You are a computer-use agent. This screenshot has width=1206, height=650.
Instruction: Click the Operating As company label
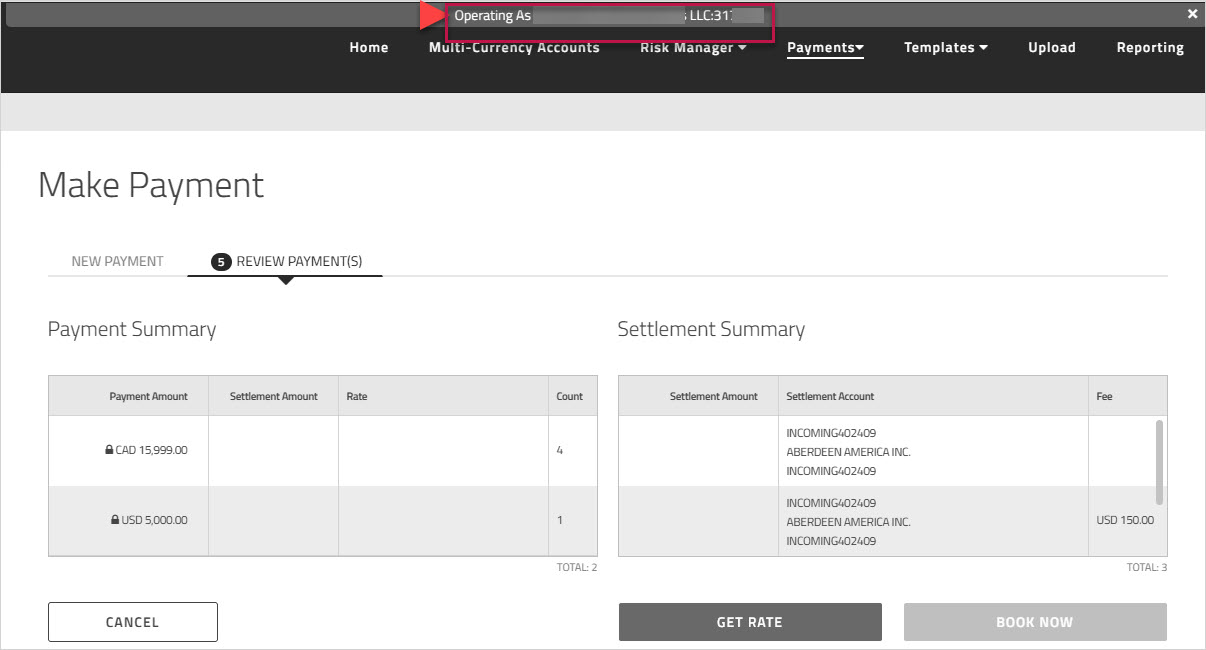click(608, 16)
